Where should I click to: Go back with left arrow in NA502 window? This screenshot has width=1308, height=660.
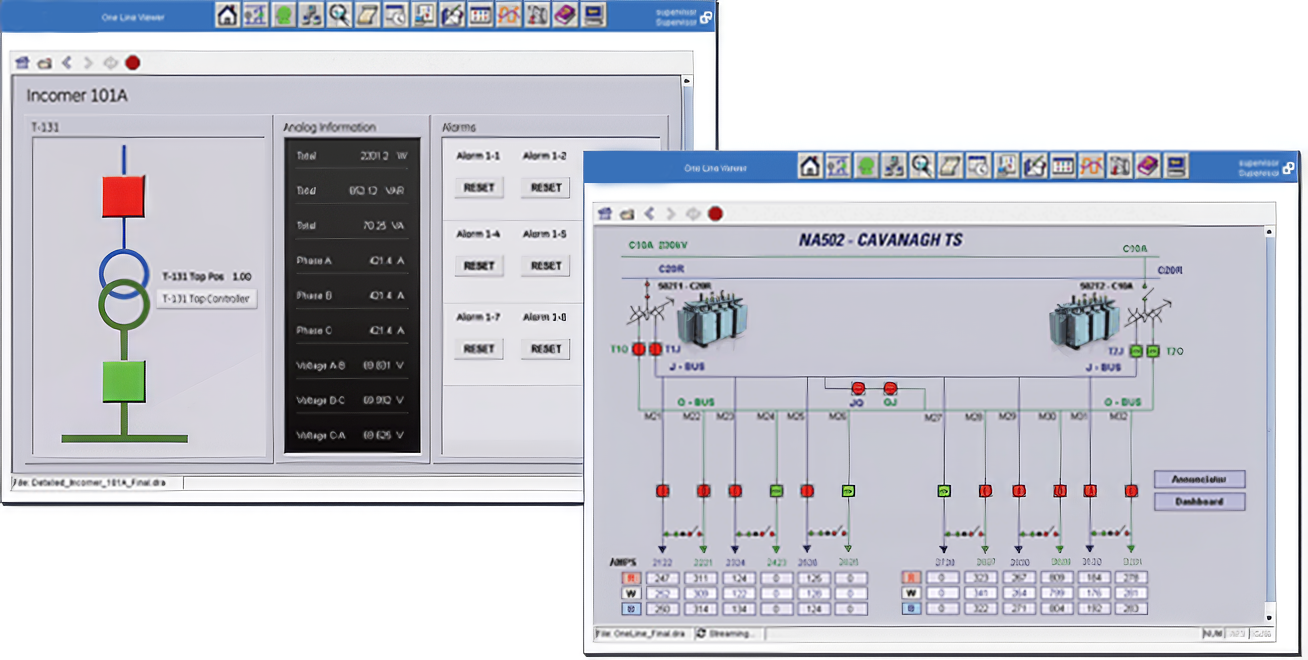click(649, 213)
